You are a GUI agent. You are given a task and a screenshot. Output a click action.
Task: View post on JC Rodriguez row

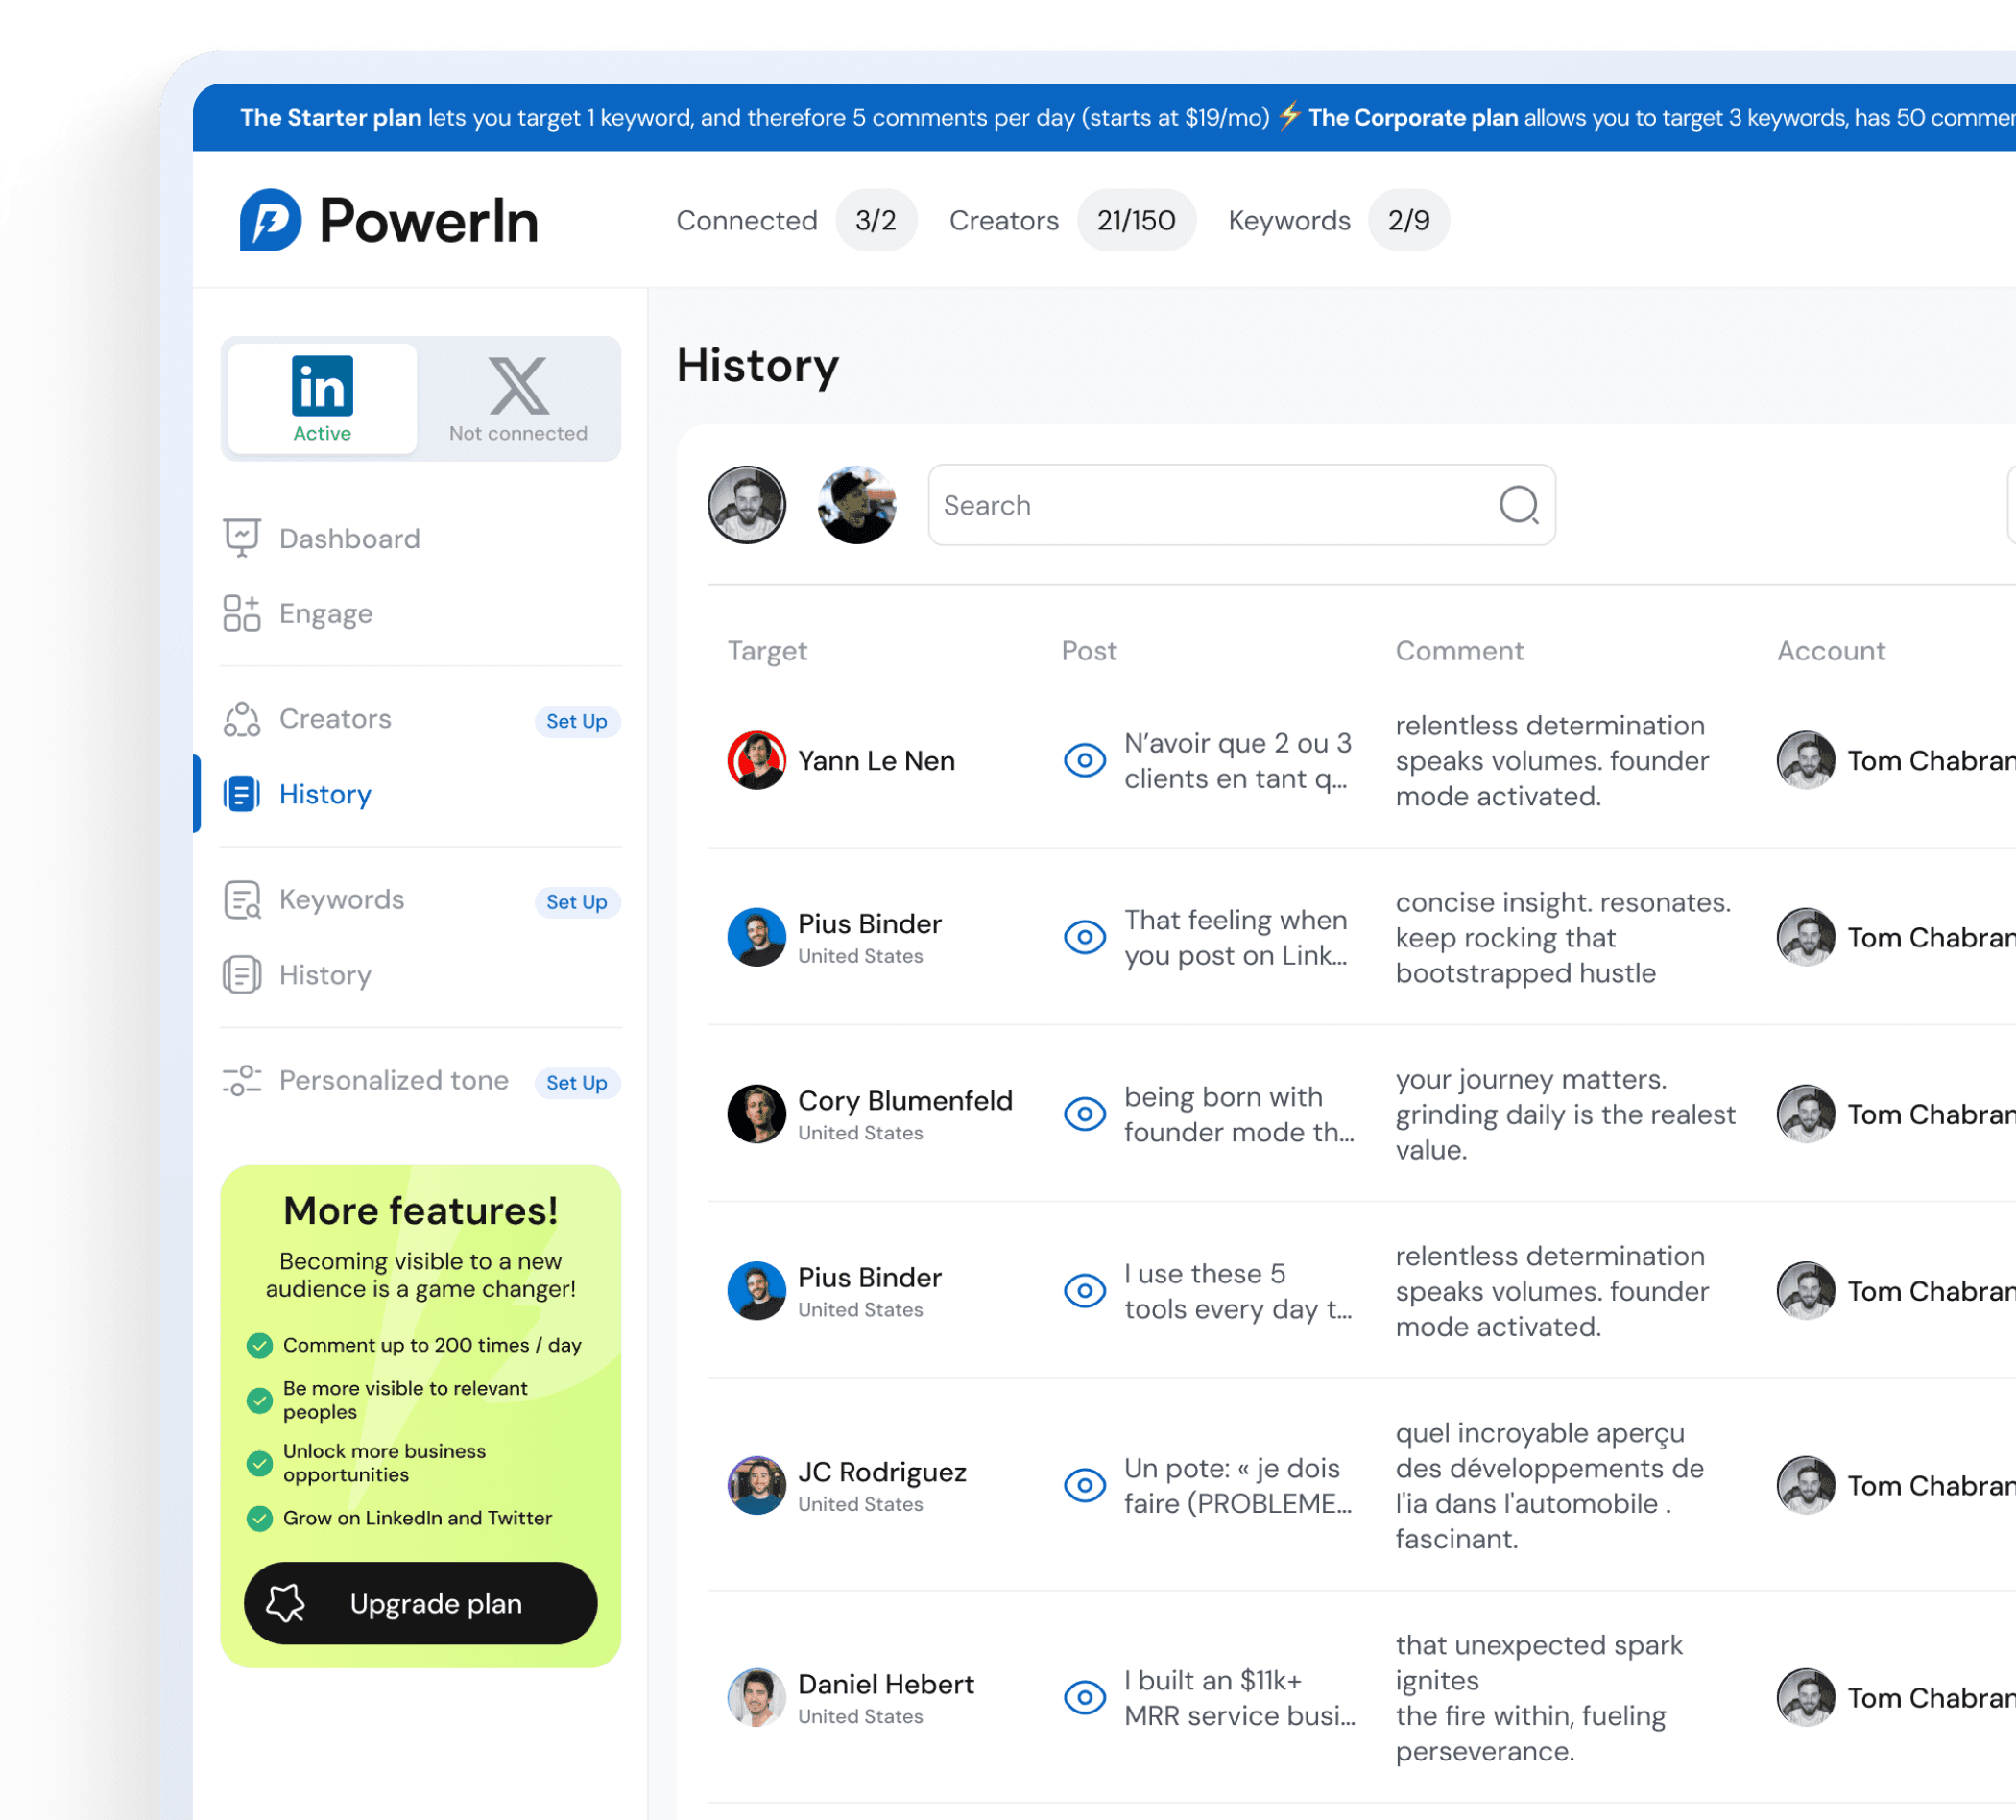coord(1084,1486)
